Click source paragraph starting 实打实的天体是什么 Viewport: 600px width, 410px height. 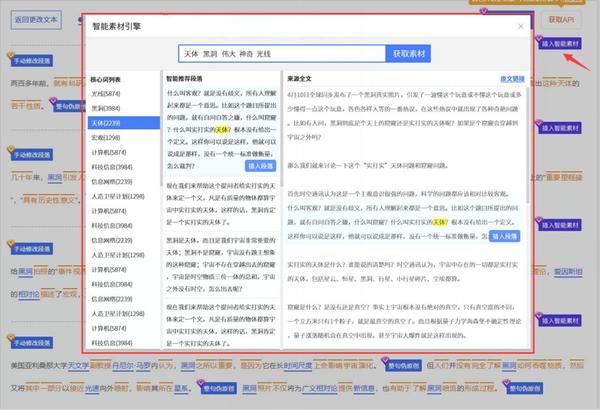(405, 271)
